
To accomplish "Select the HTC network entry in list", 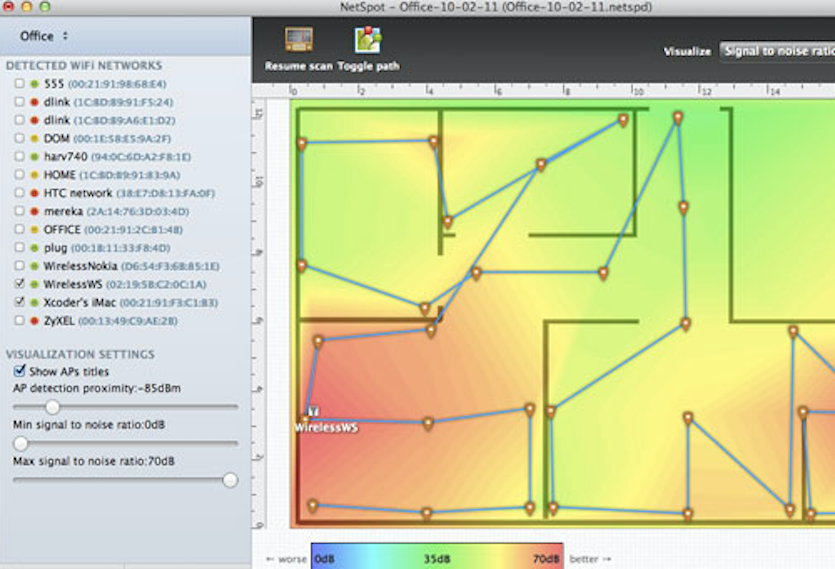I will [78, 193].
